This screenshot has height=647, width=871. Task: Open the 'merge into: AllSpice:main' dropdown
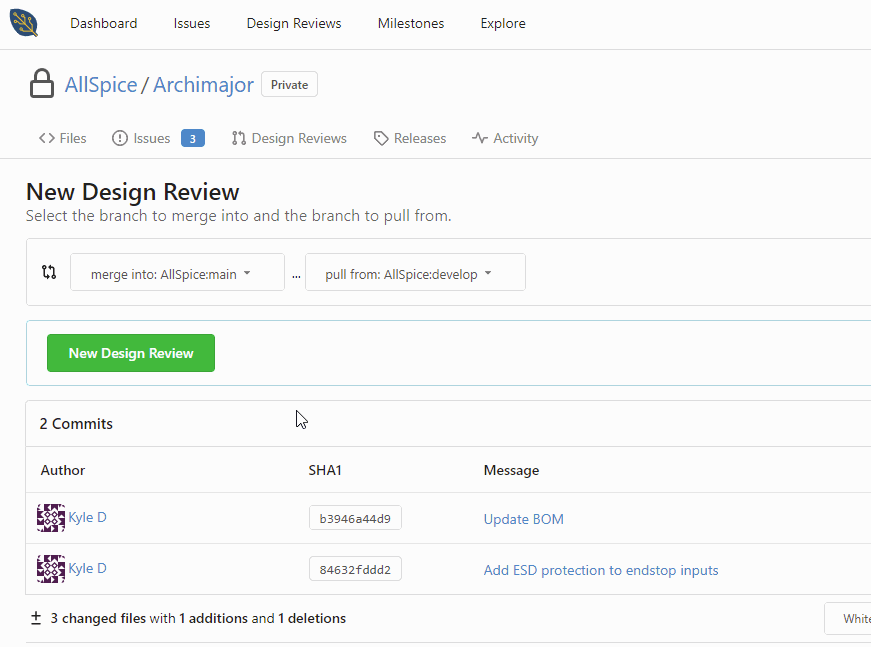coord(177,271)
